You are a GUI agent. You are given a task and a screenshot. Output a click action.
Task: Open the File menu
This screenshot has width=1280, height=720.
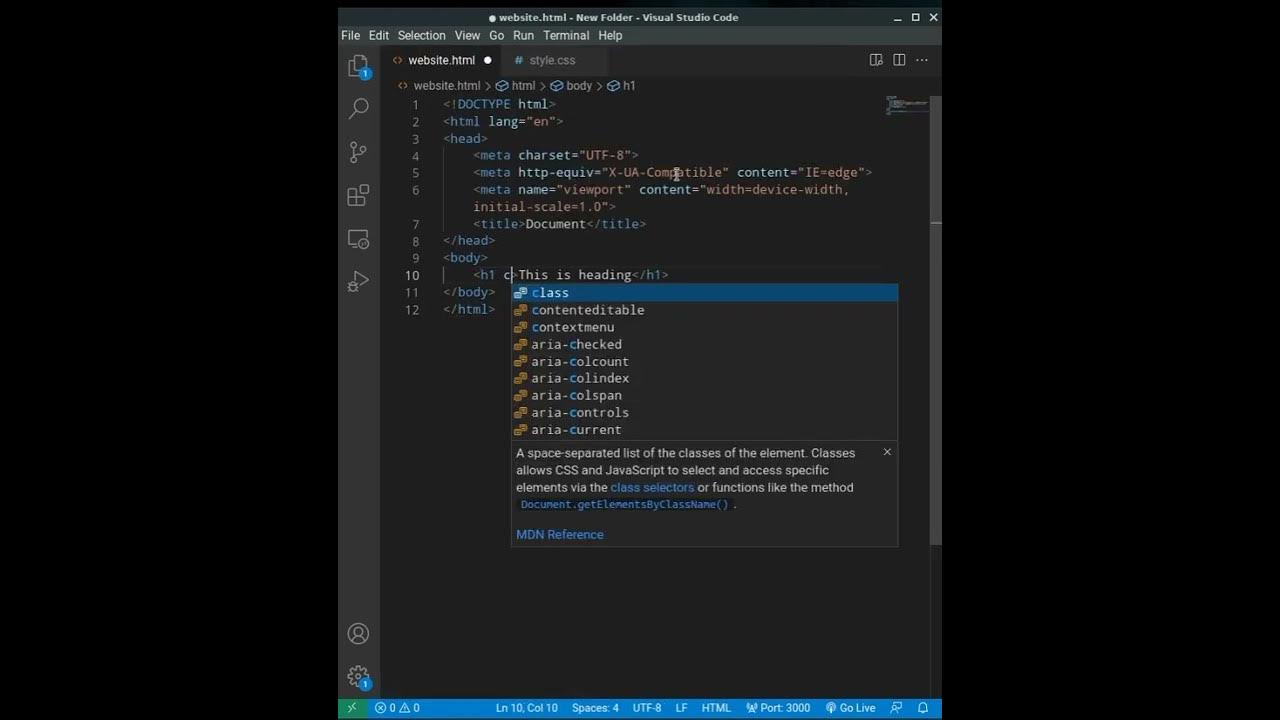click(x=350, y=35)
